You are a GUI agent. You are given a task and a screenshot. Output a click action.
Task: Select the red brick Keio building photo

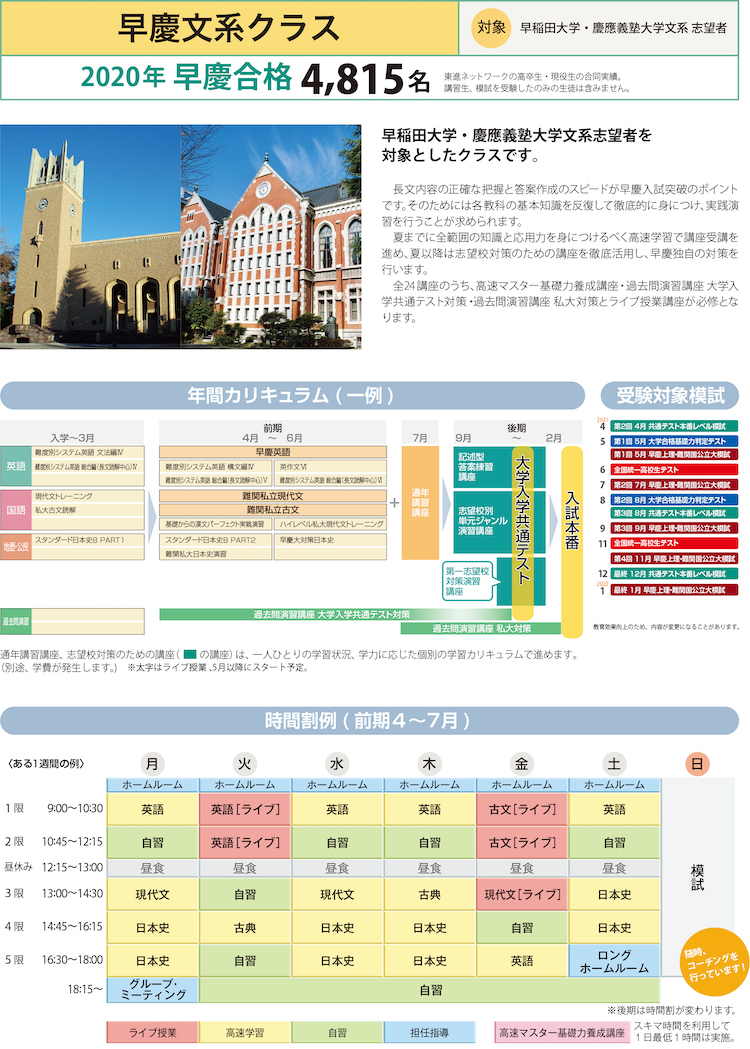(x=271, y=237)
